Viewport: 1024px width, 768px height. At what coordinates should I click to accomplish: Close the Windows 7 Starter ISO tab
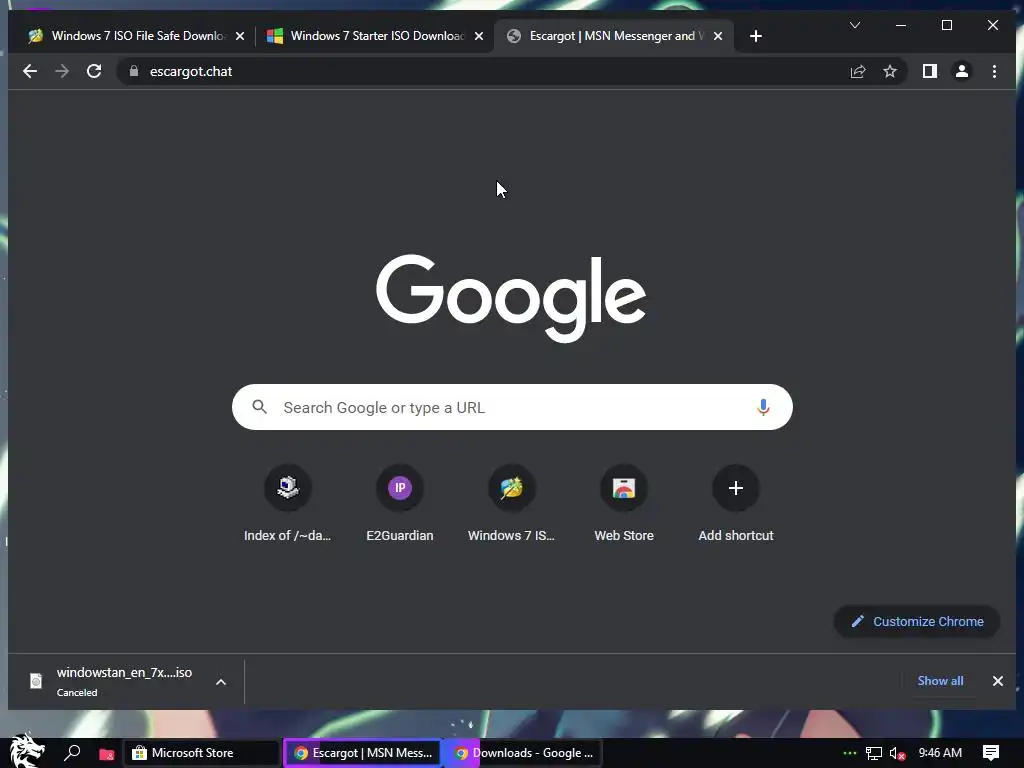pos(479,36)
